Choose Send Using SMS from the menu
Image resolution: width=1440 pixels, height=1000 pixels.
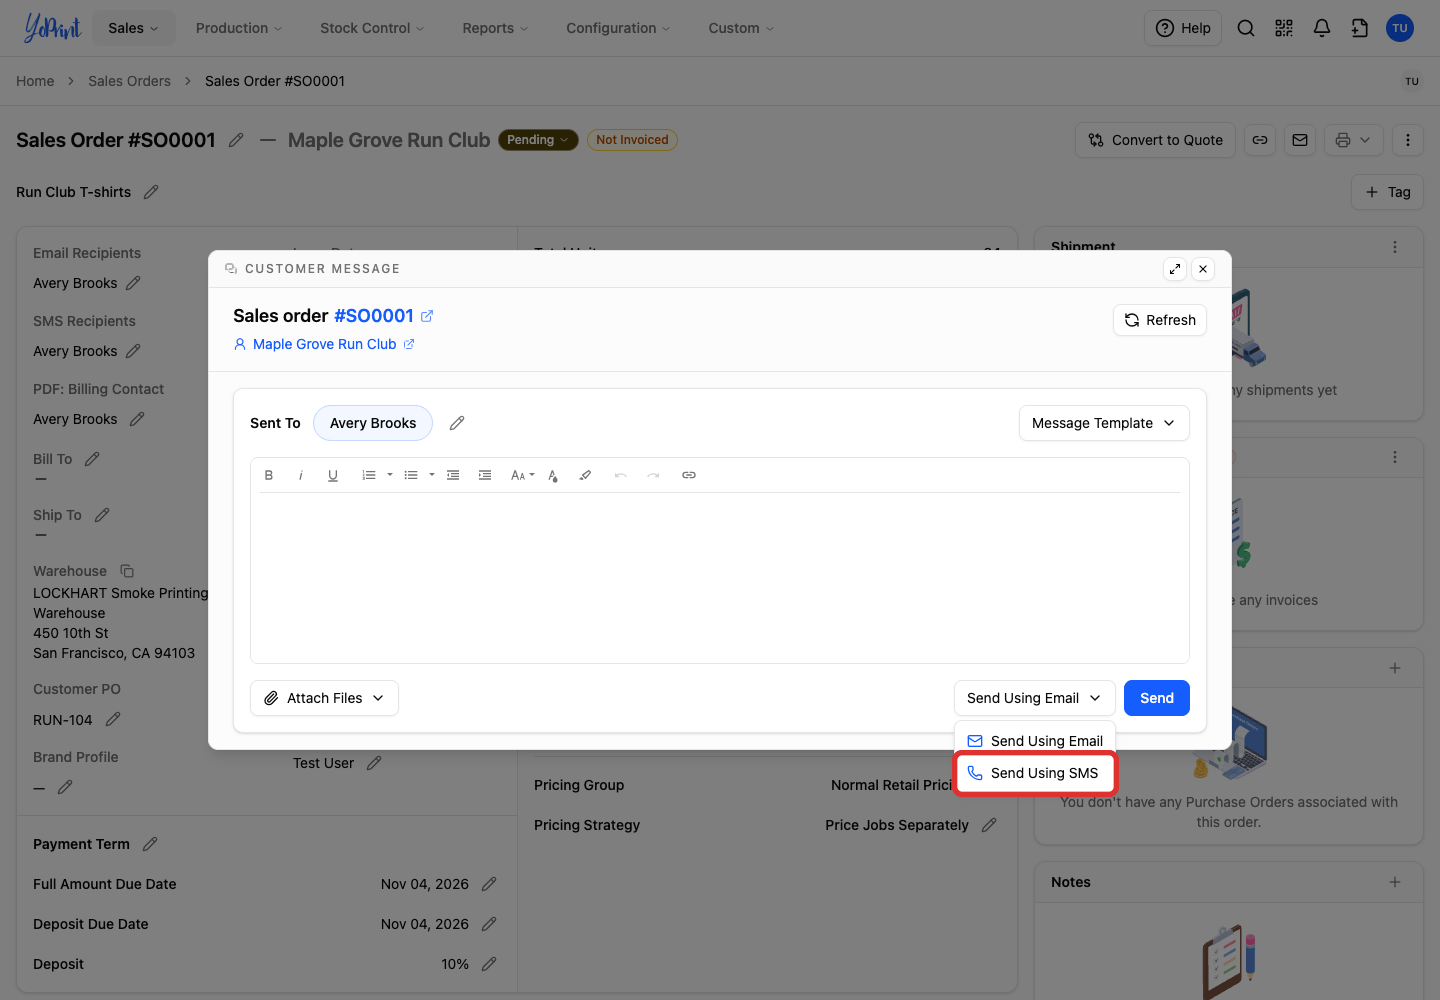[x=1035, y=773]
